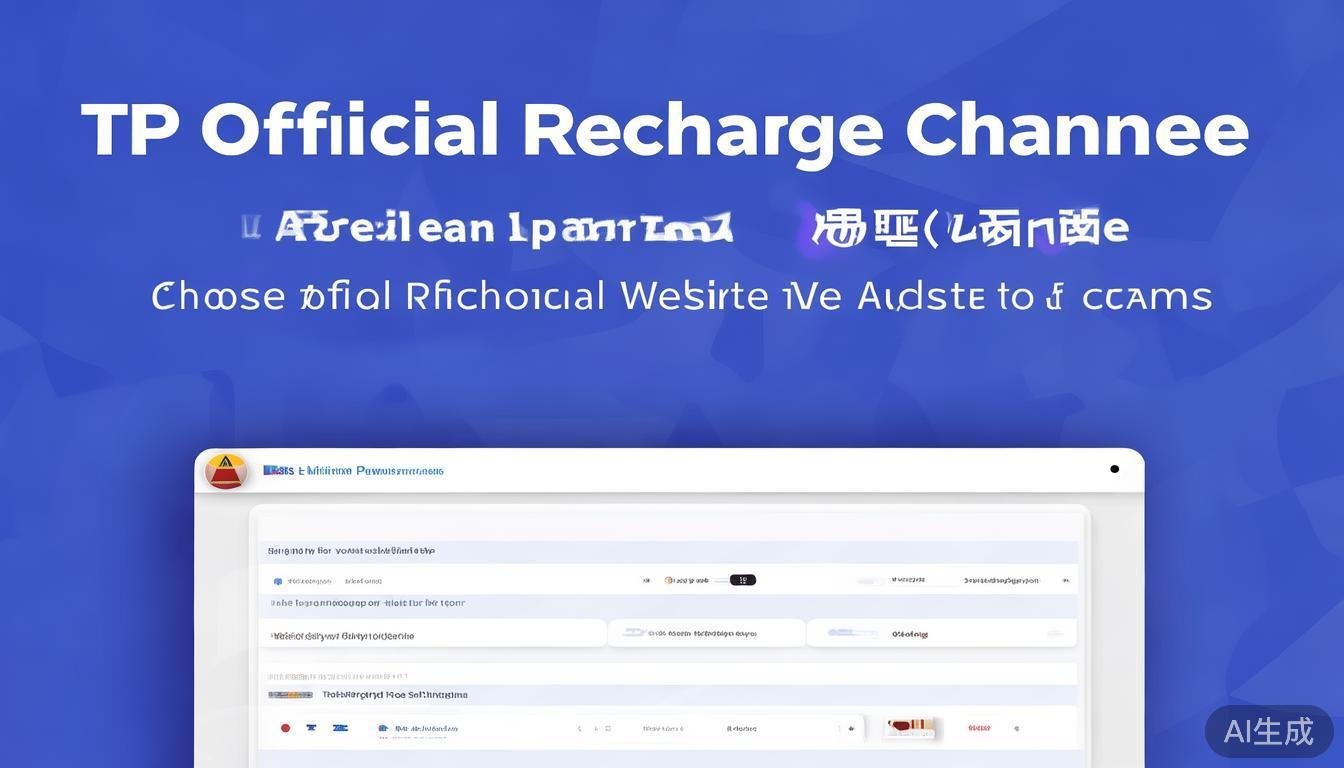The image size is (1344, 768).
Task: Select the middle option box with gray bar
Action: pos(706,633)
